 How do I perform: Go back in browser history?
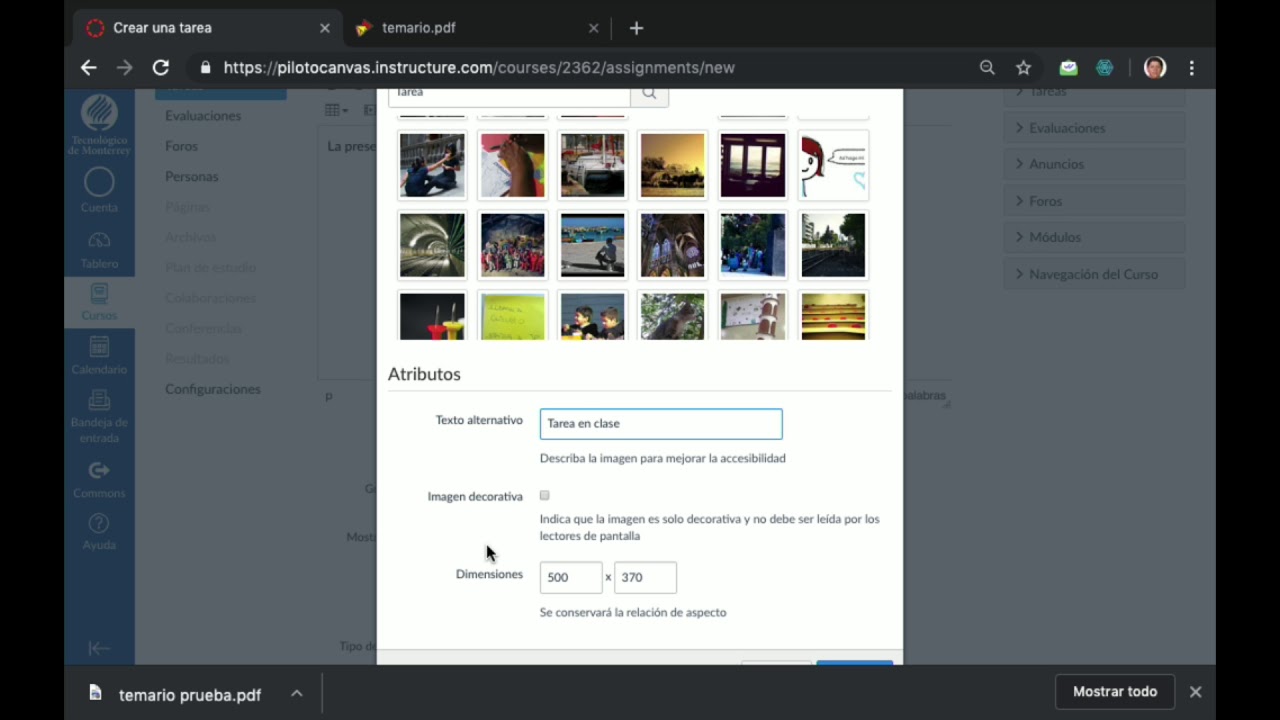[x=88, y=68]
